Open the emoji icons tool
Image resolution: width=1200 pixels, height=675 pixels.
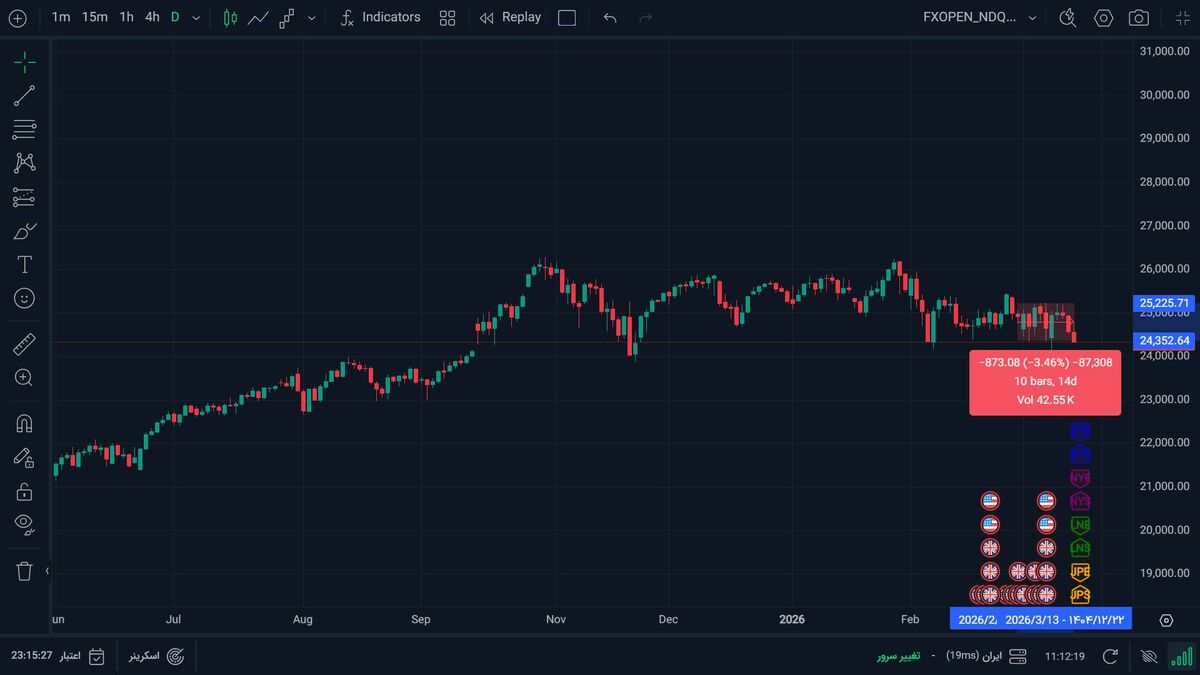pyautogui.click(x=24, y=298)
